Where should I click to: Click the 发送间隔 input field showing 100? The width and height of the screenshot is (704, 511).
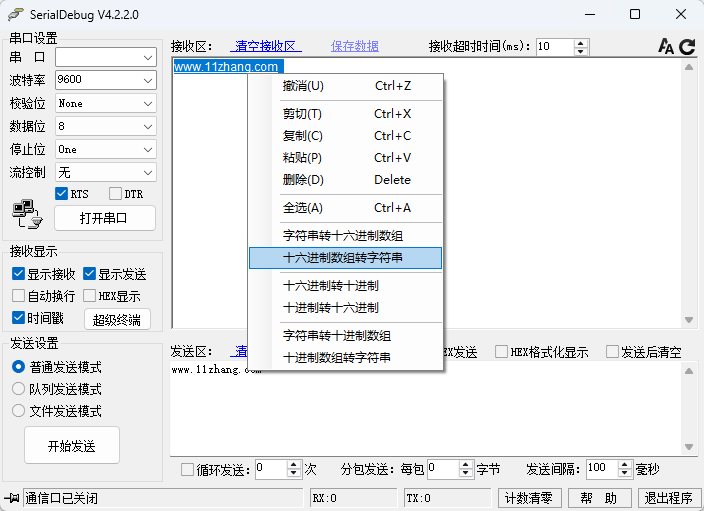click(x=602, y=469)
